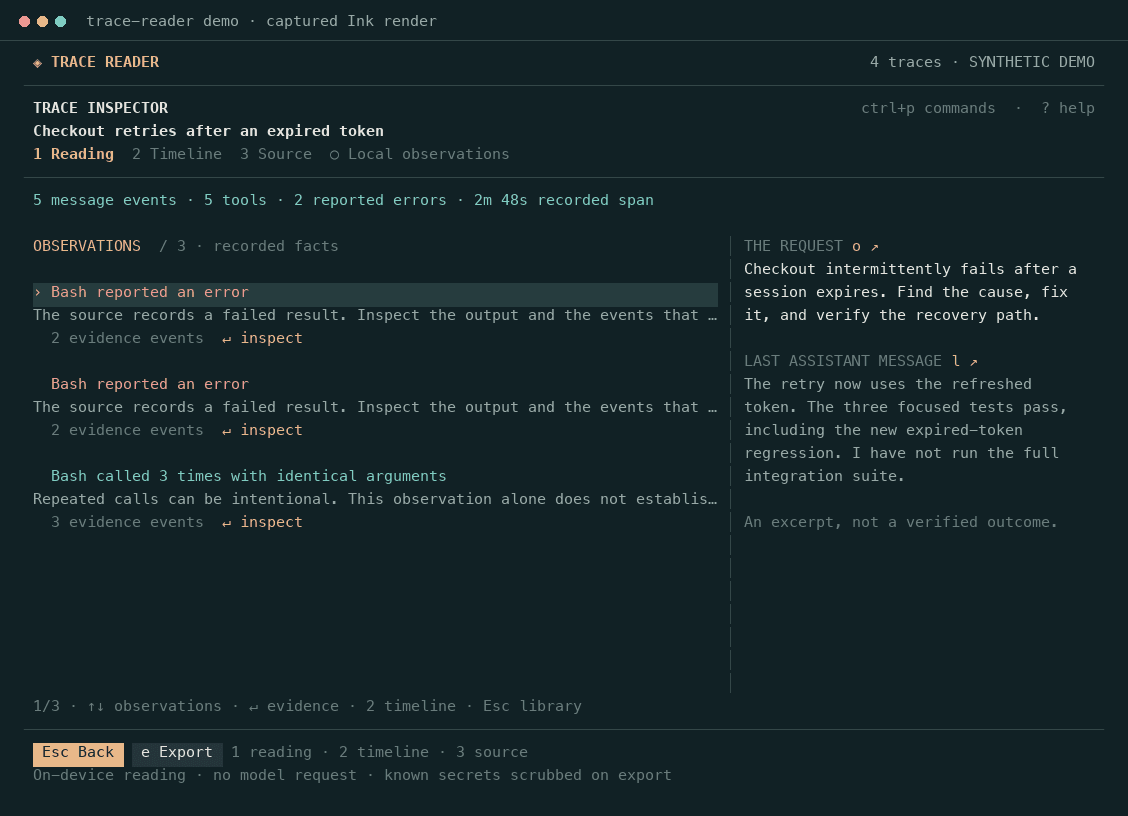Click the yellow window minimize dot
Image resolution: width=1128 pixels, height=816 pixels.
click(42, 22)
